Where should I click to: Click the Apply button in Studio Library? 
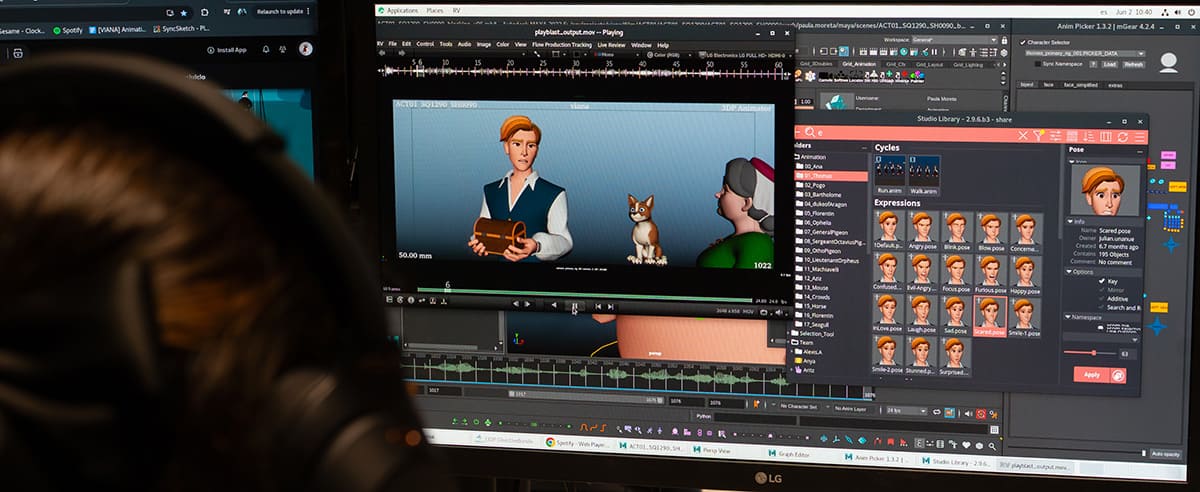(1092, 375)
